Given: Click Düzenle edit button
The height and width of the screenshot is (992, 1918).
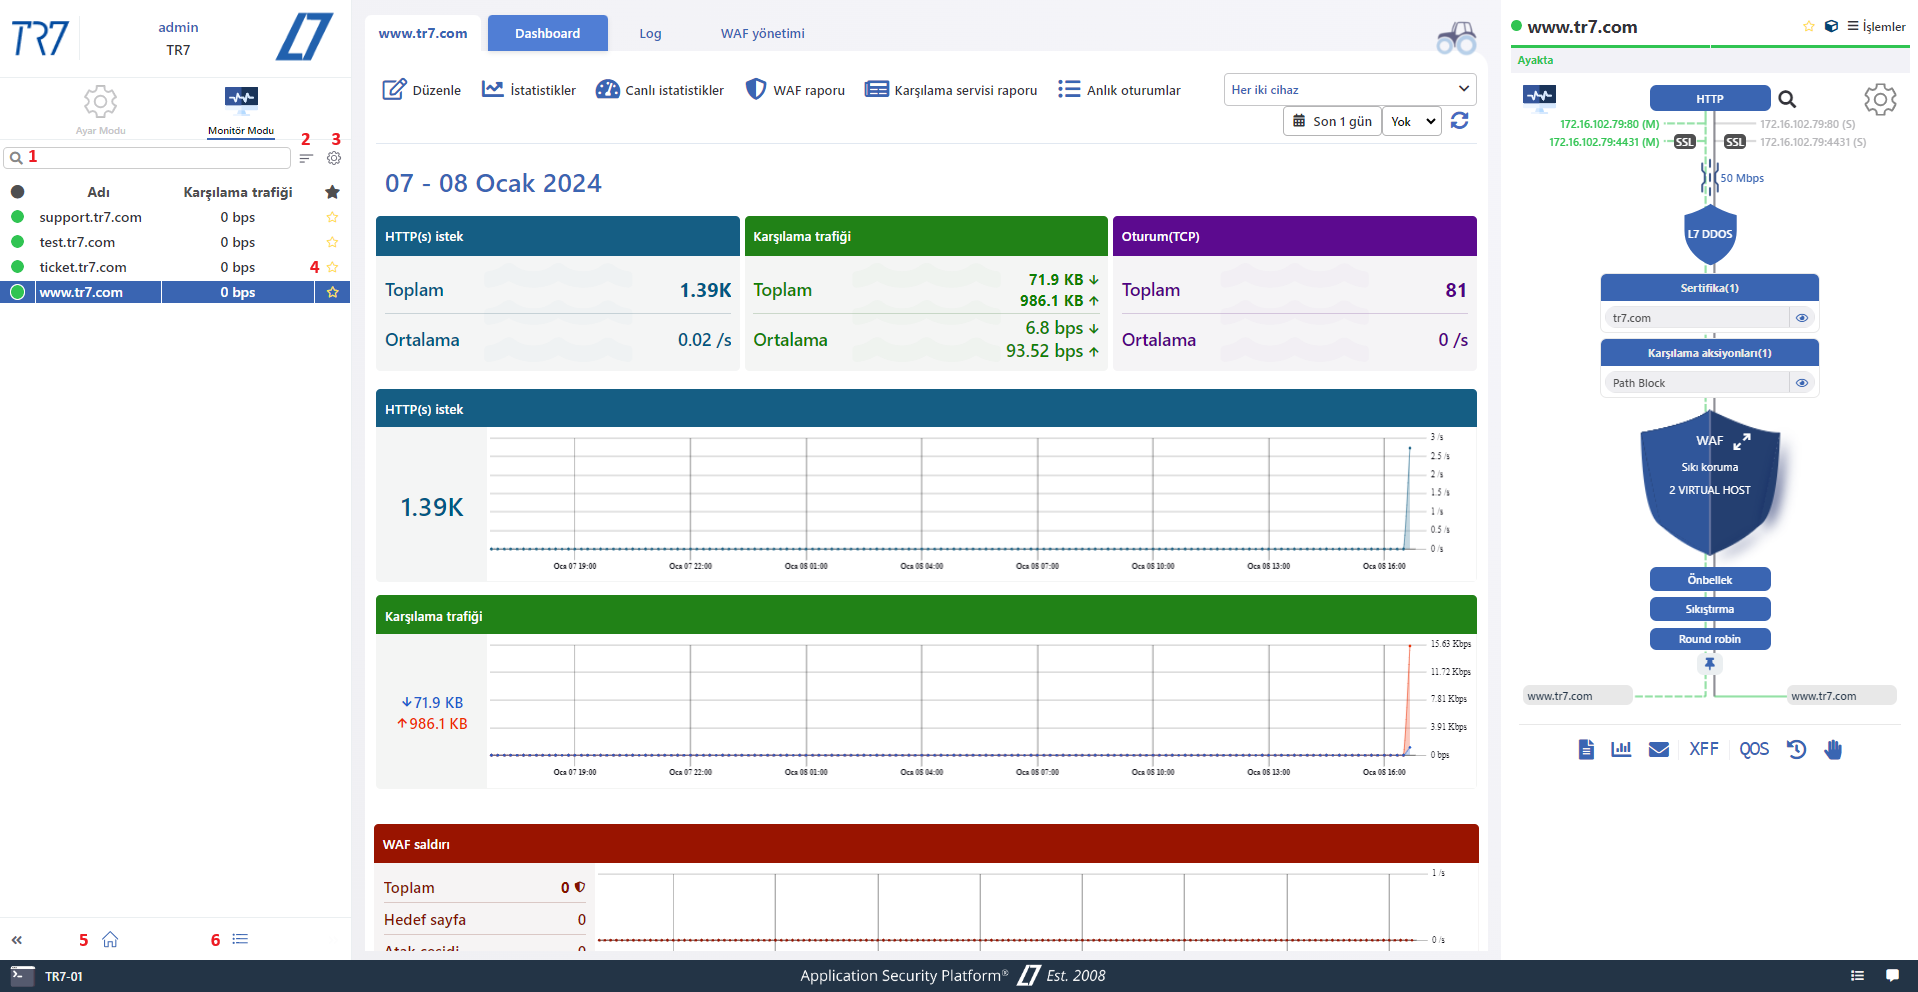Looking at the screenshot, I should (x=422, y=90).
